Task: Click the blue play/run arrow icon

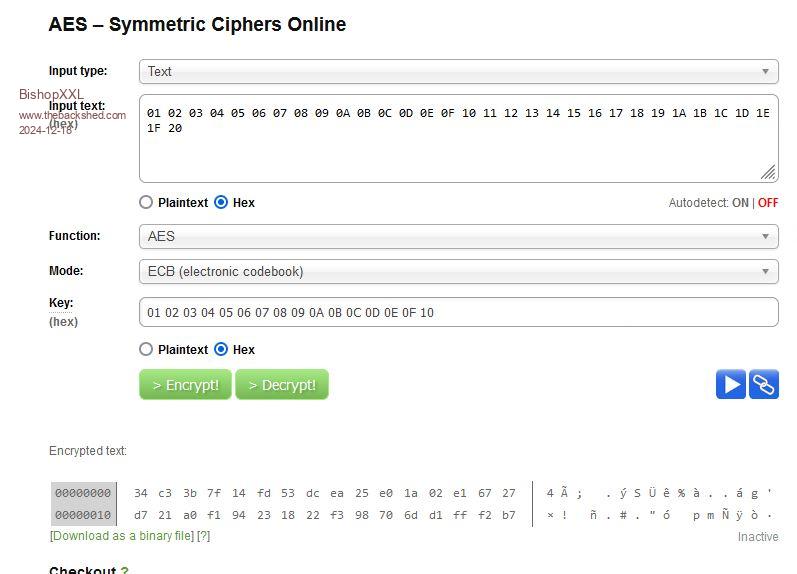Action: (731, 384)
